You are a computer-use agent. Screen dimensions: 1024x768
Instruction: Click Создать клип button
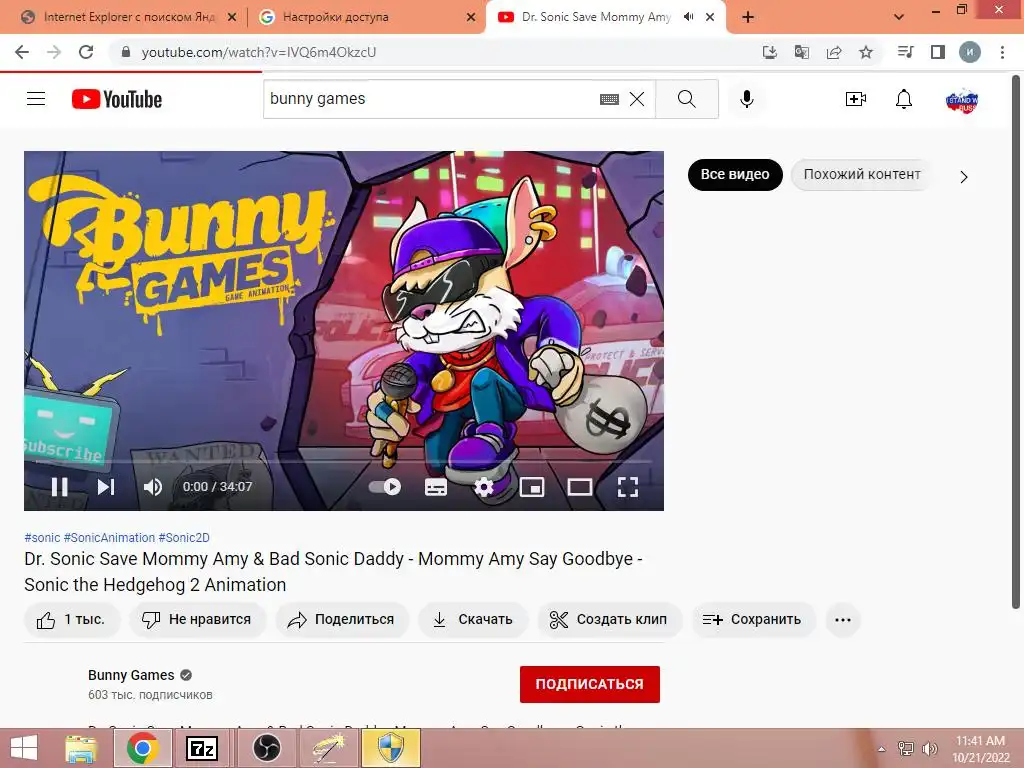tap(609, 620)
